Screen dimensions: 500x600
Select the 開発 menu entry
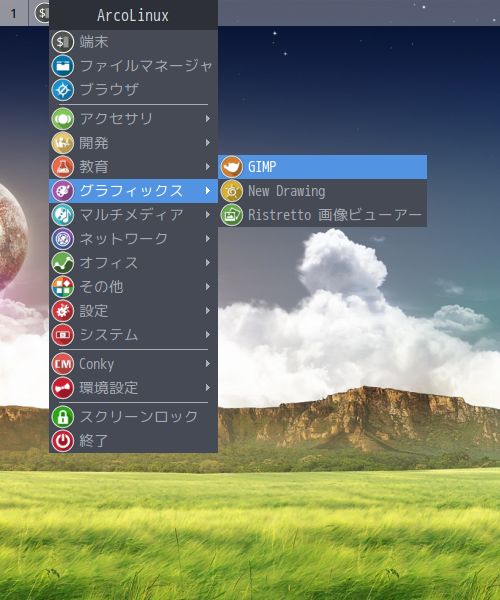[x=134, y=143]
